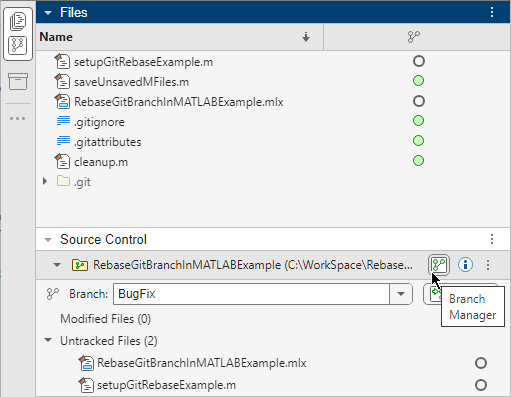
Task: Click the Untracked Files (2) heading
Action: 109,341
